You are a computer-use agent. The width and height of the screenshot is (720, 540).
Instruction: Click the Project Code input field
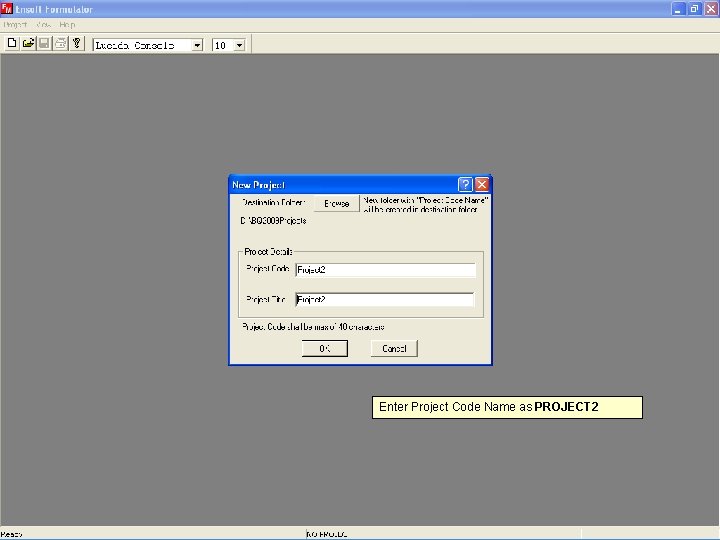[385, 270]
